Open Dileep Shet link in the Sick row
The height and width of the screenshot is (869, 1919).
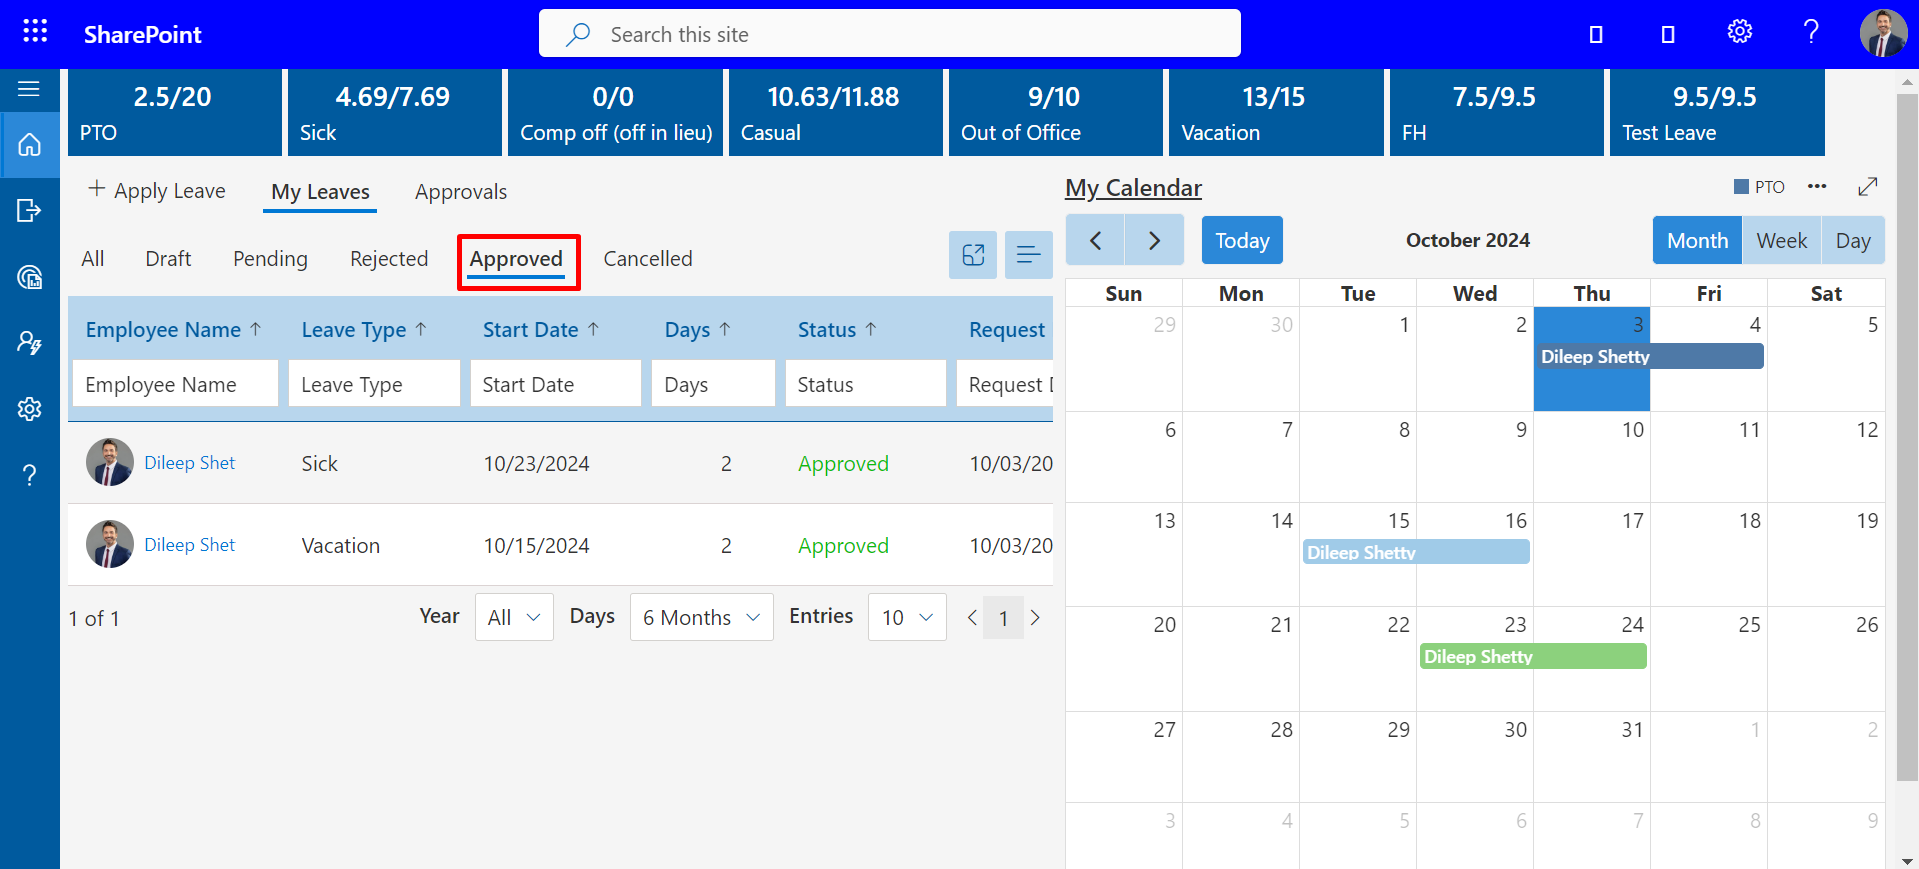tap(190, 463)
